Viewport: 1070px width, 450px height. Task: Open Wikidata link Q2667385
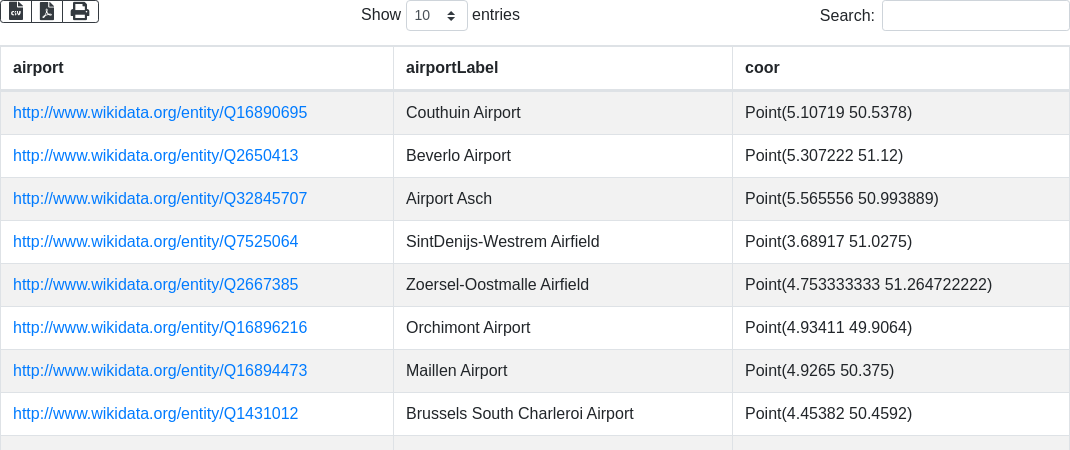(x=155, y=285)
